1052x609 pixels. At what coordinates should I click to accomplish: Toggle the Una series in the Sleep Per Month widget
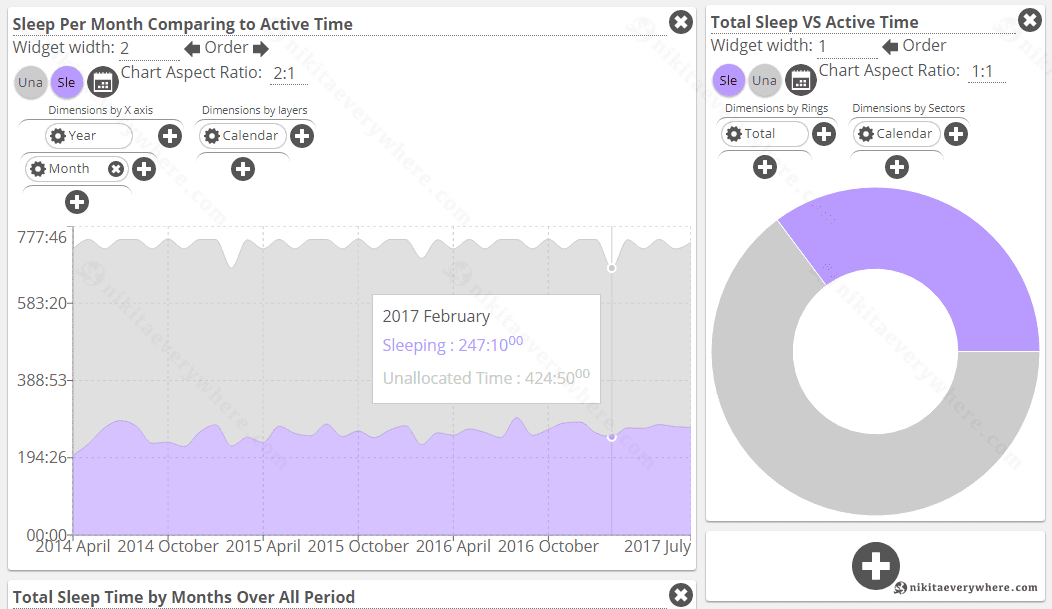31,82
